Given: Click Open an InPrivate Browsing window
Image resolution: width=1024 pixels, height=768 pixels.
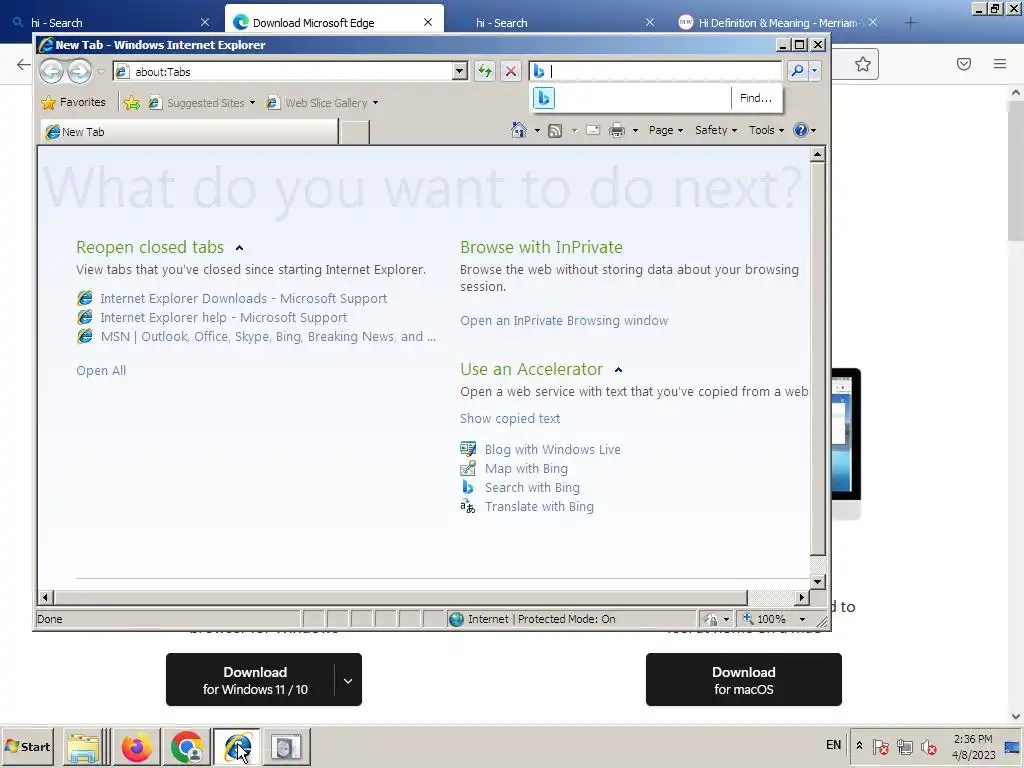Looking at the screenshot, I should click(x=564, y=321).
